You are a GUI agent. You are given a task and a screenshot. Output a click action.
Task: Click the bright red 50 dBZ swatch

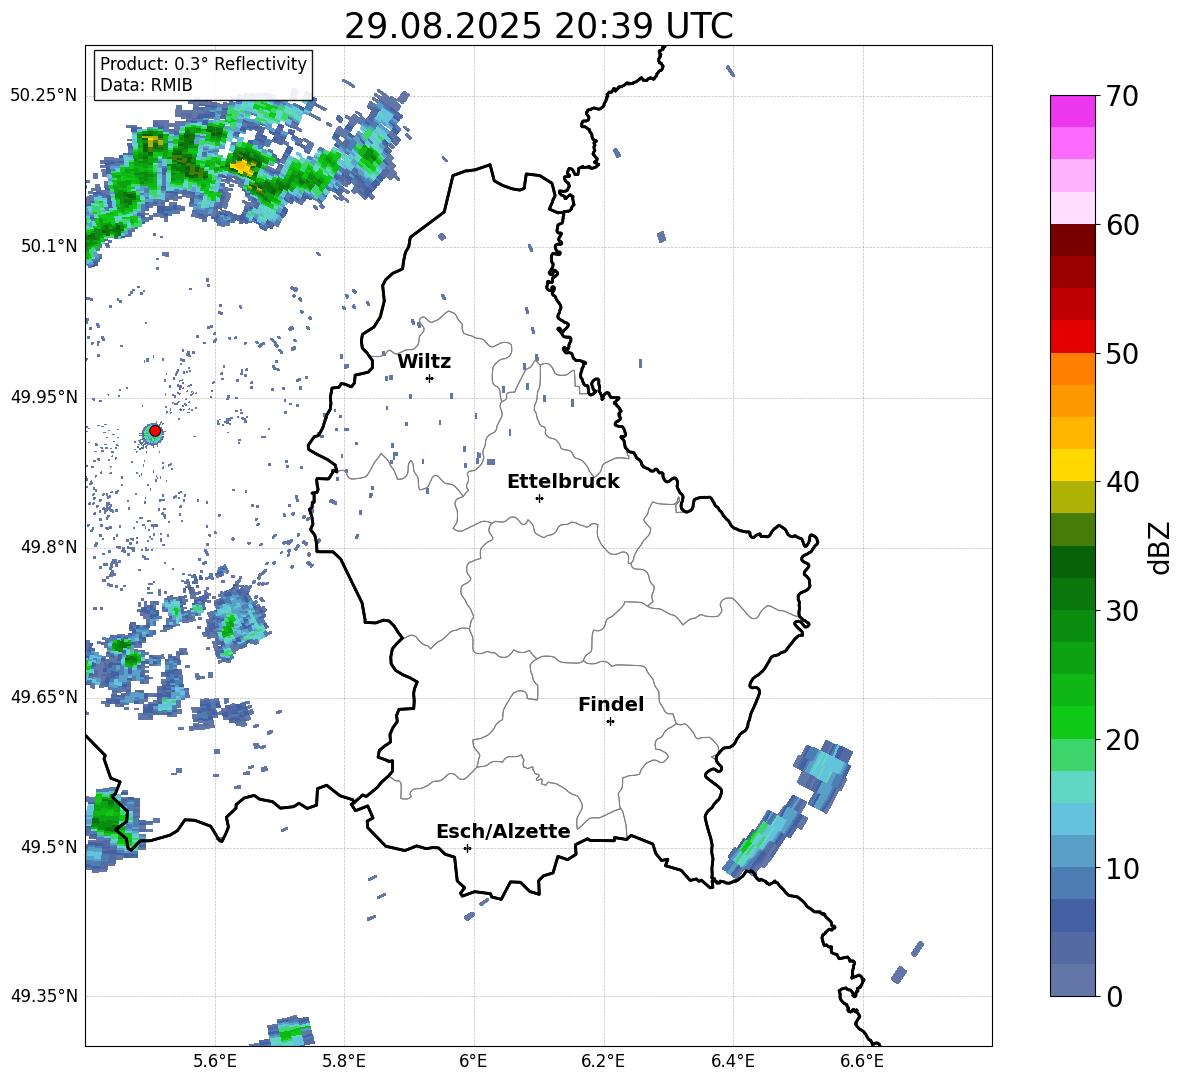point(1072,337)
